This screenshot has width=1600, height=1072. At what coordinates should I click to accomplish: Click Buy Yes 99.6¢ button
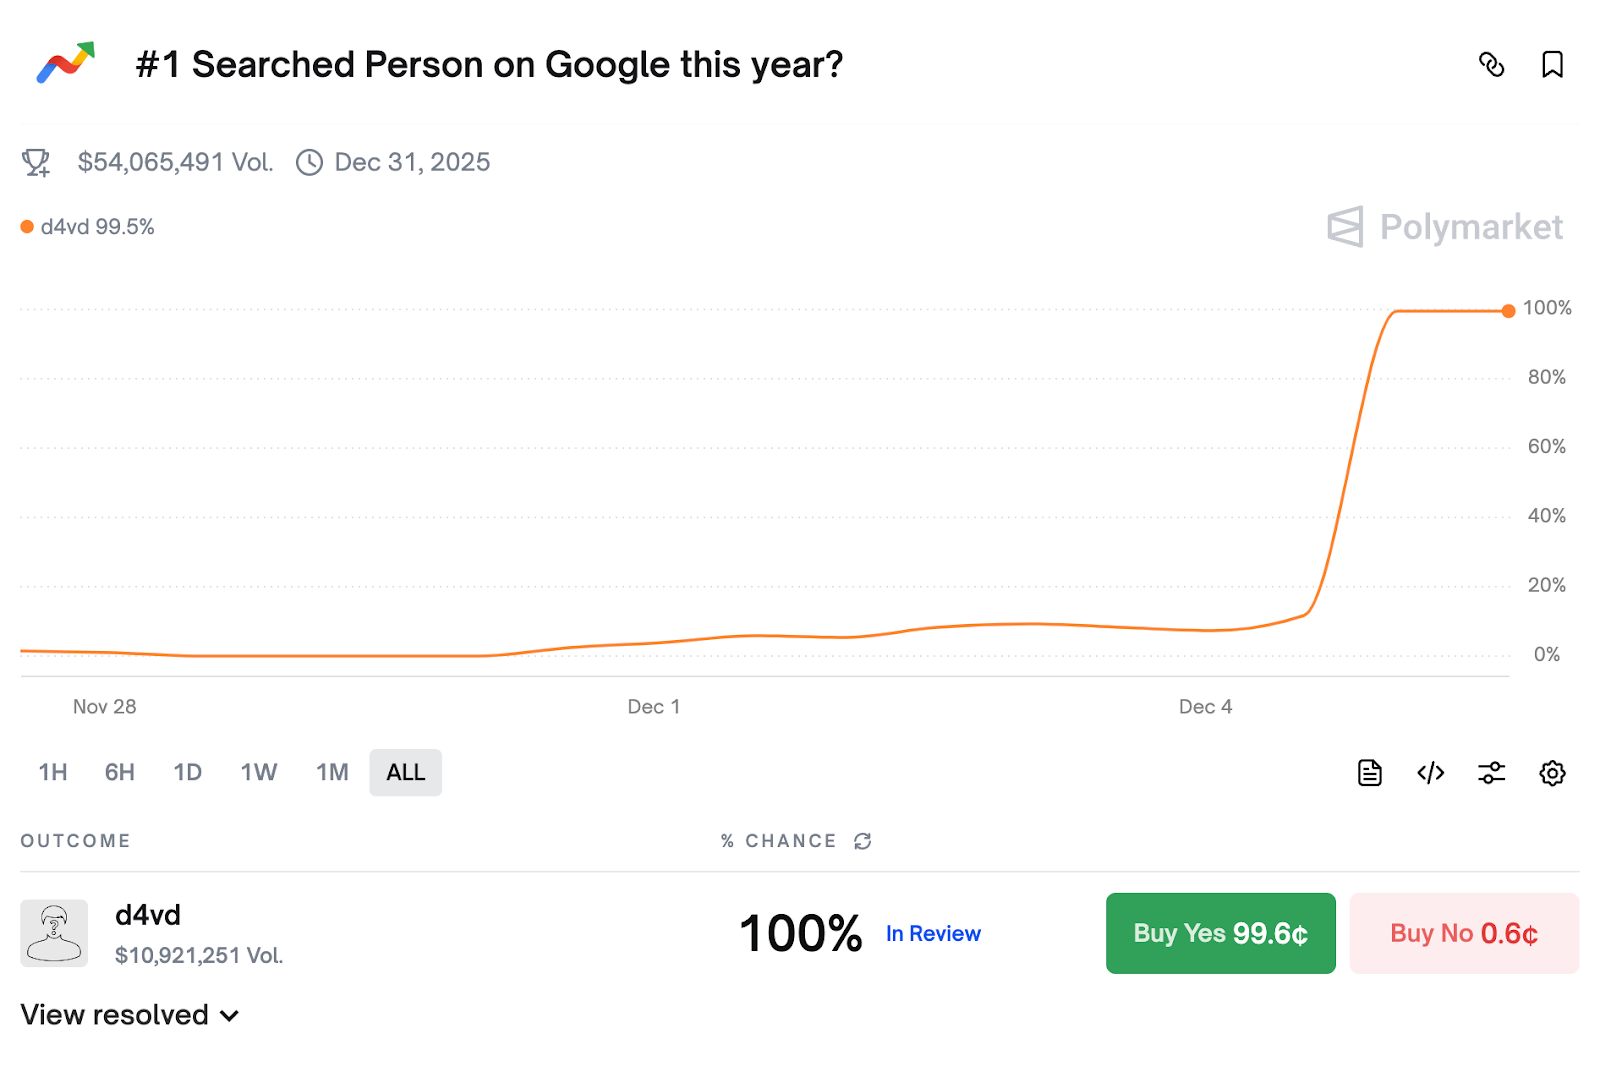coord(1220,933)
